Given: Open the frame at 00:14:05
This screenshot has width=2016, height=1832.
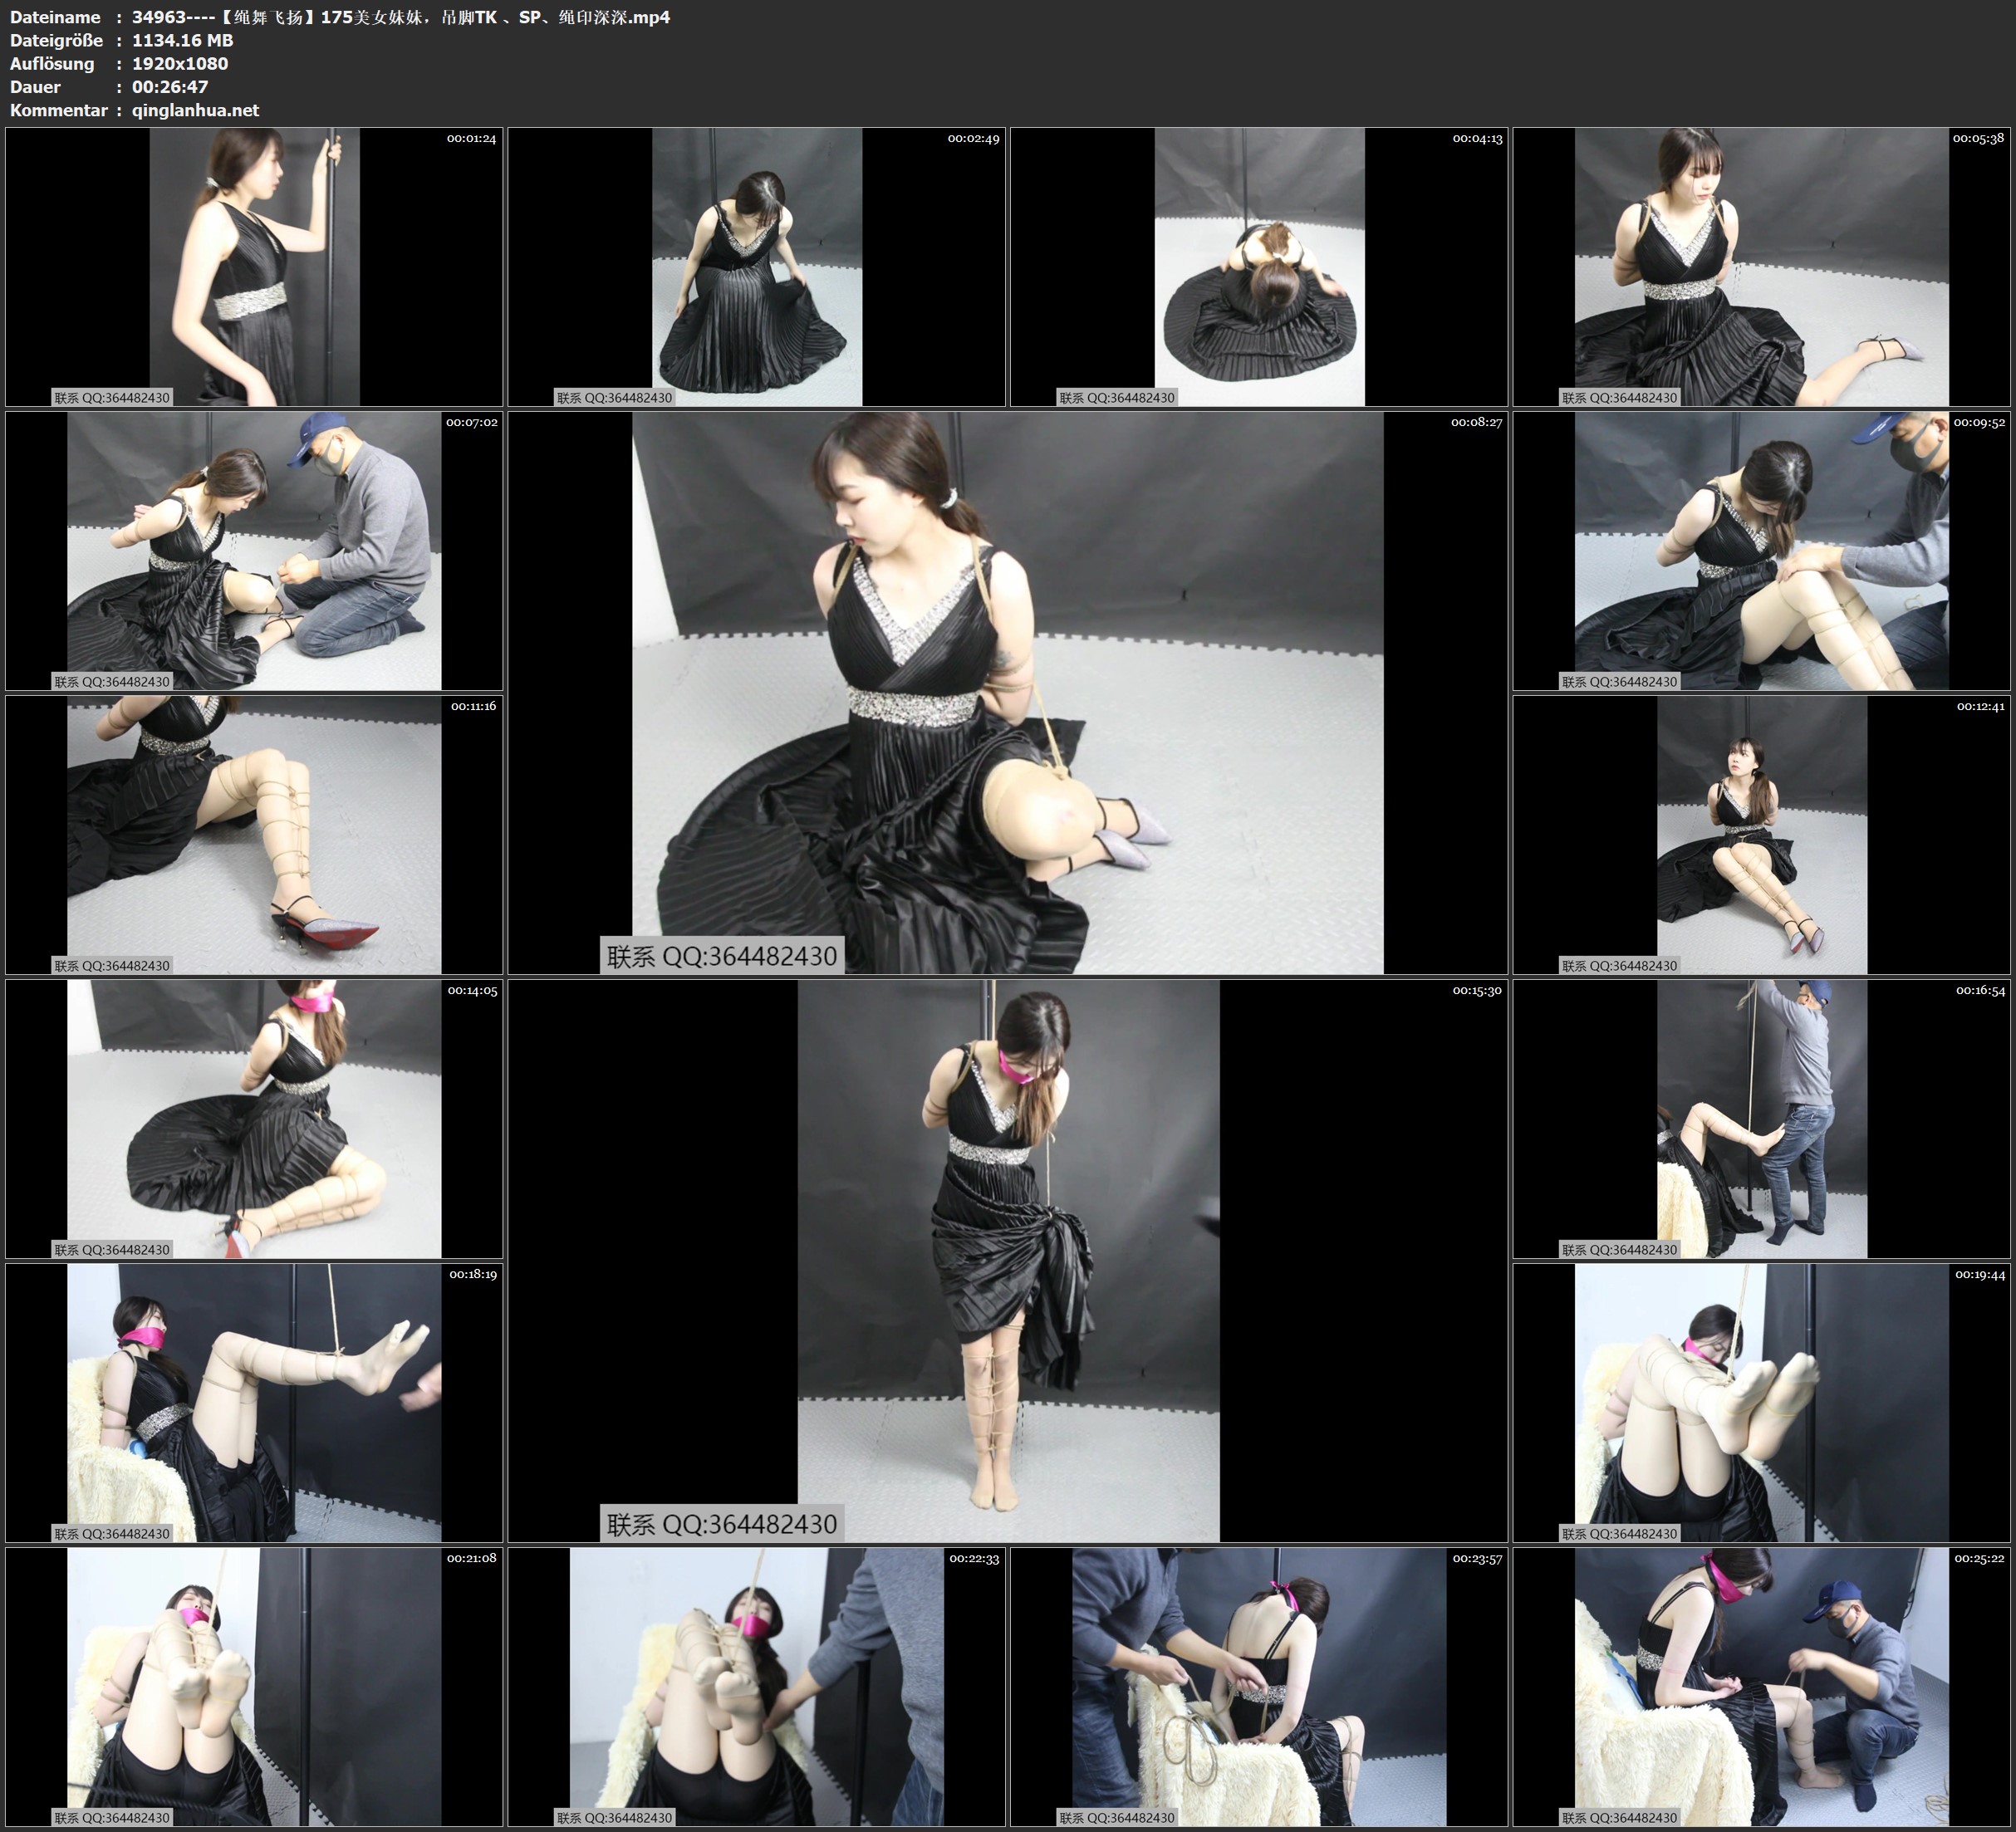Looking at the screenshot, I should tap(254, 1118).
